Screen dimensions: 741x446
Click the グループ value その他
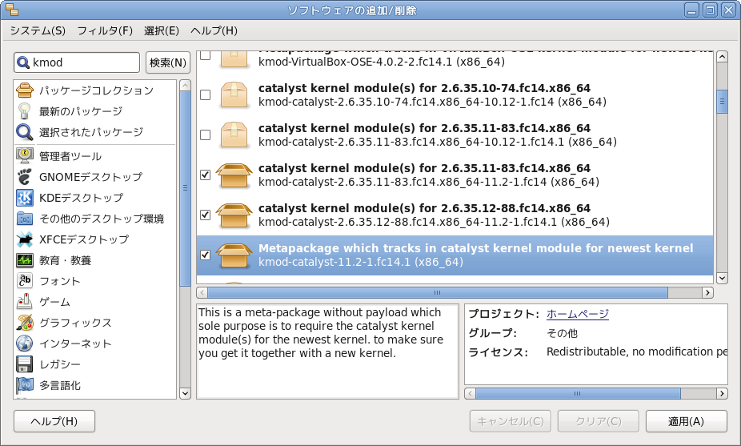pyautogui.click(x=562, y=333)
